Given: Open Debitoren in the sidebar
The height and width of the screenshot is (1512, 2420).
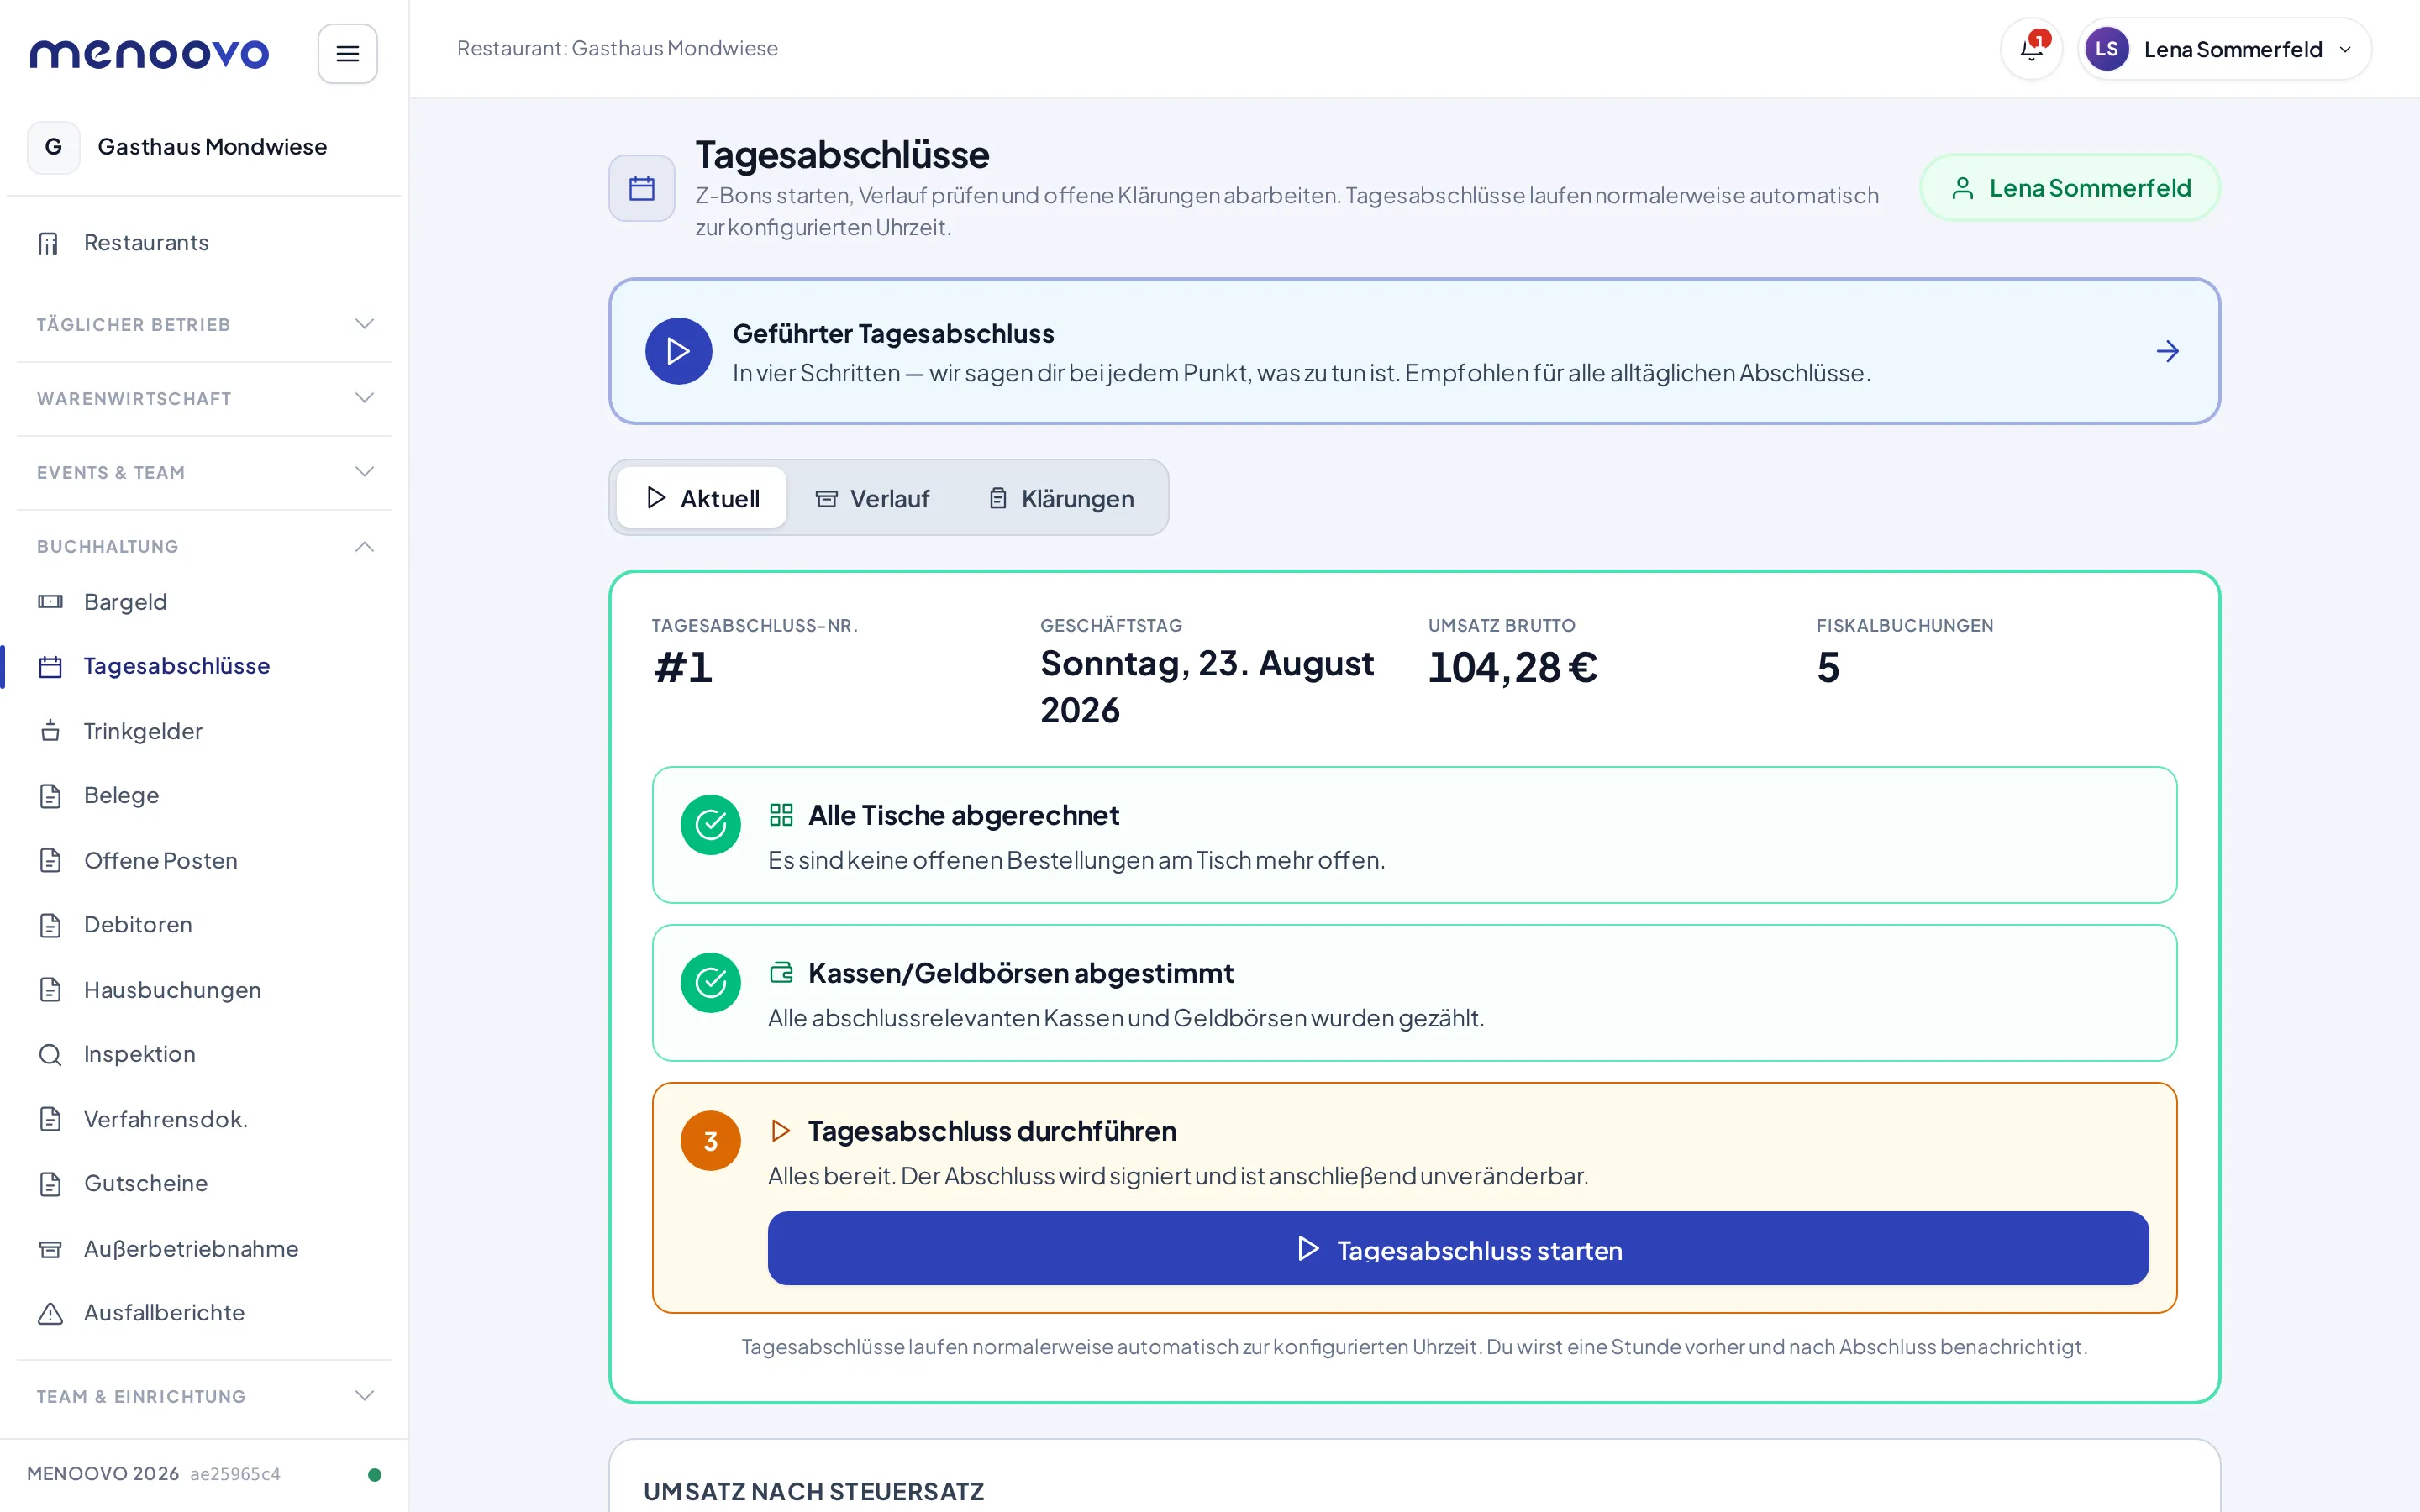Looking at the screenshot, I should pos(204,925).
